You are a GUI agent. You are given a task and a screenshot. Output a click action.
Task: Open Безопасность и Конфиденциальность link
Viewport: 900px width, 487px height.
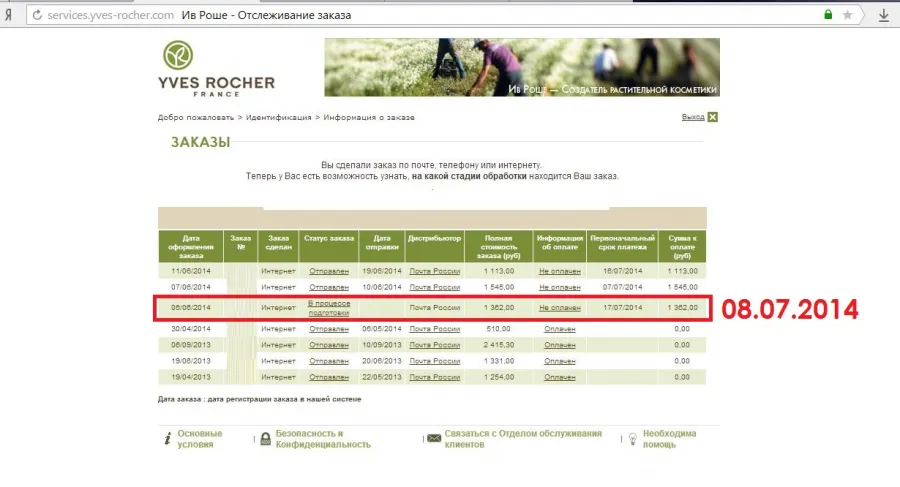coord(323,439)
